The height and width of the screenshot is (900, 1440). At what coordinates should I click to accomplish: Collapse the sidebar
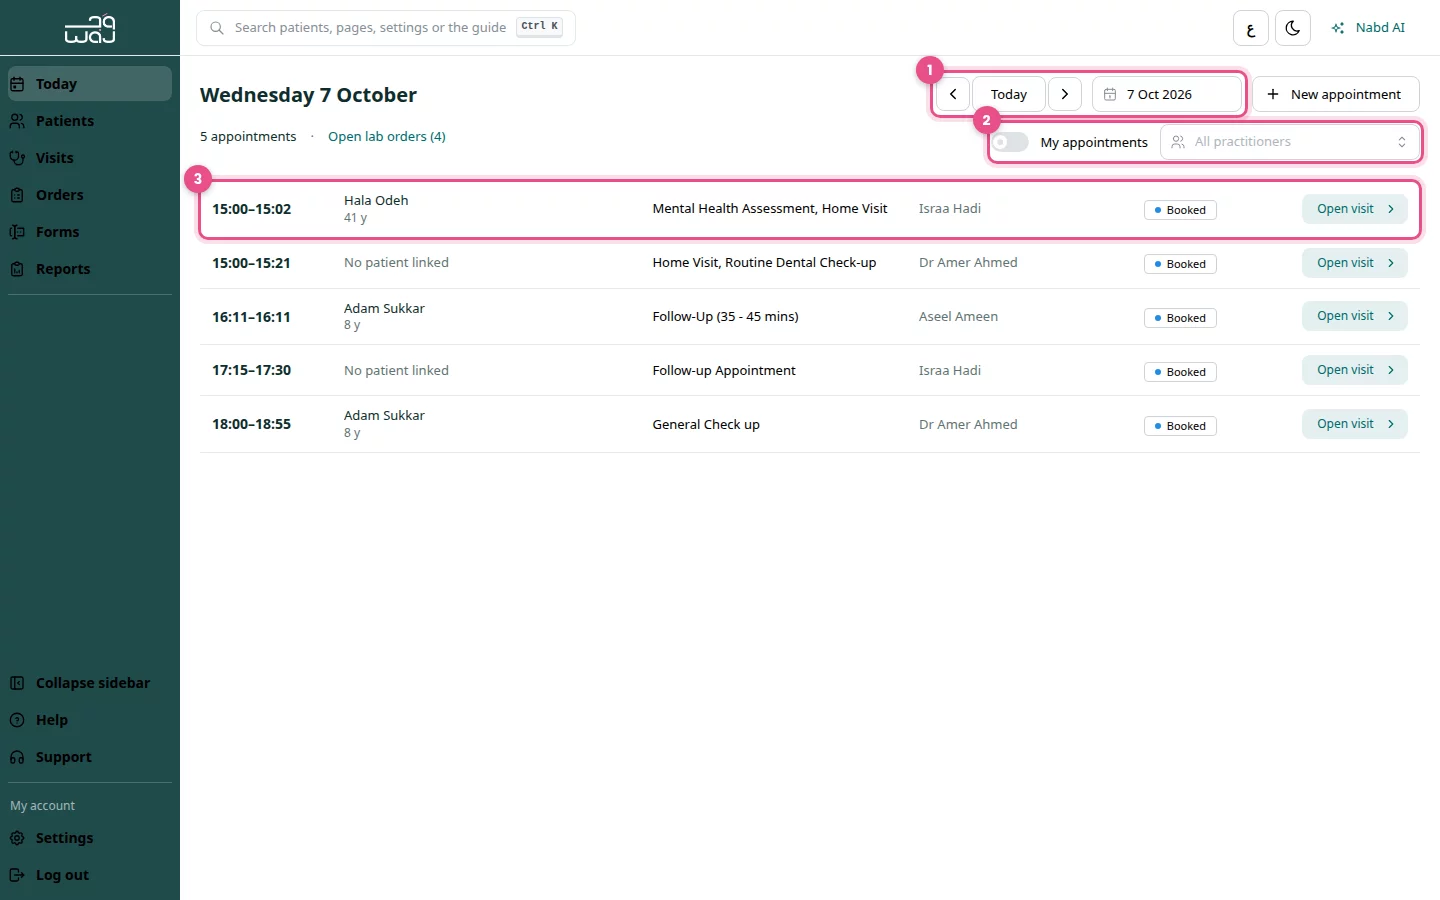click(90, 683)
